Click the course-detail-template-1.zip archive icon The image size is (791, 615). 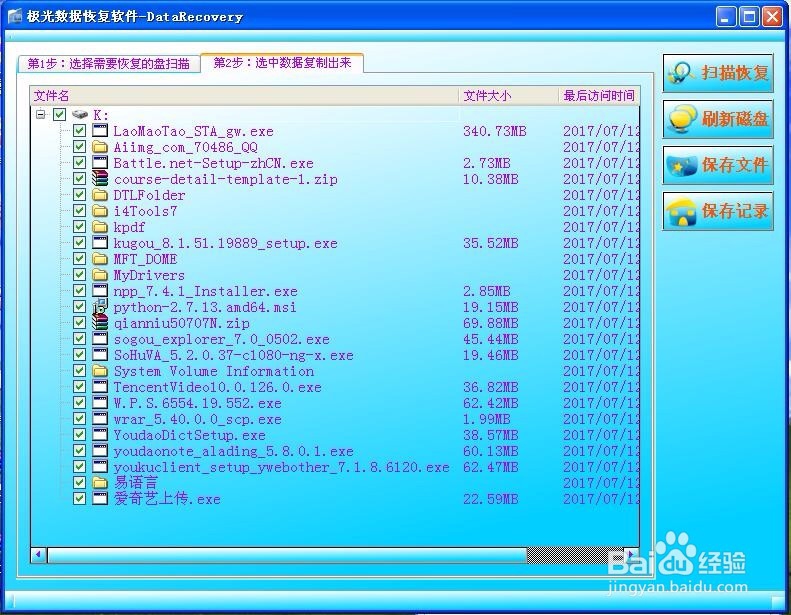tap(100, 179)
